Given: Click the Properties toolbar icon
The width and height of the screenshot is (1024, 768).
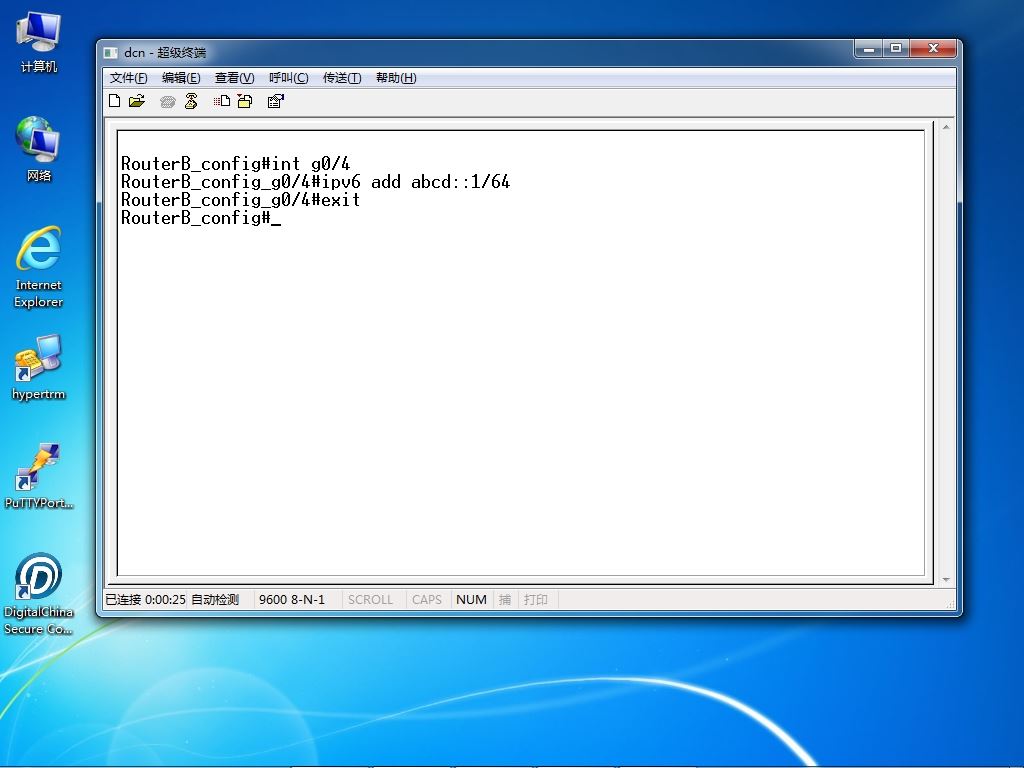Looking at the screenshot, I should [276, 101].
